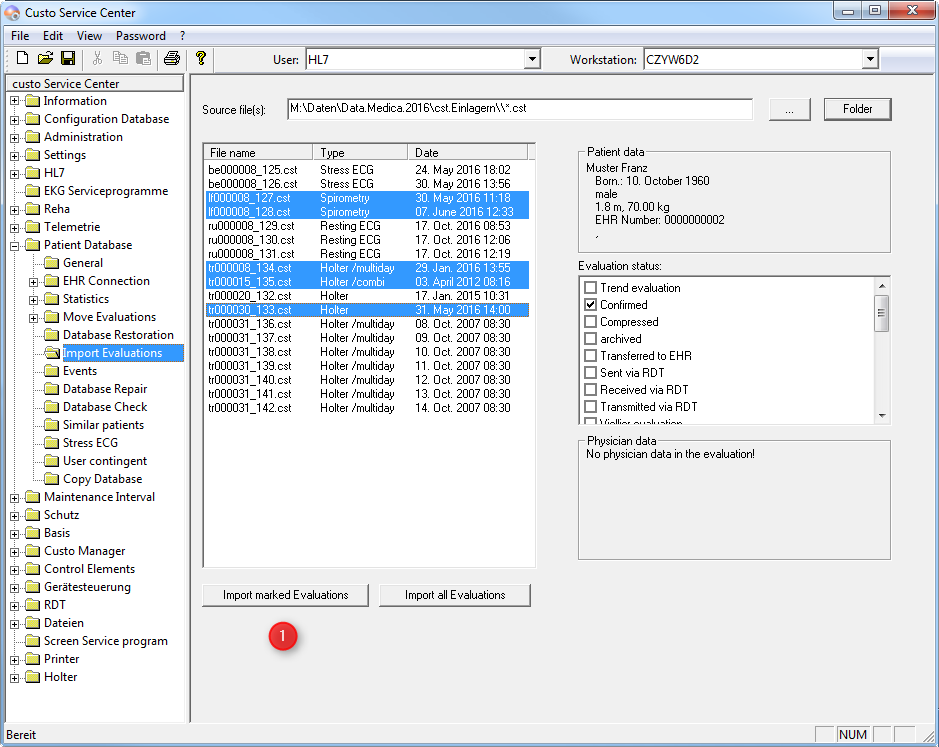Click the folder icon beside Similar patients

[52, 425]
